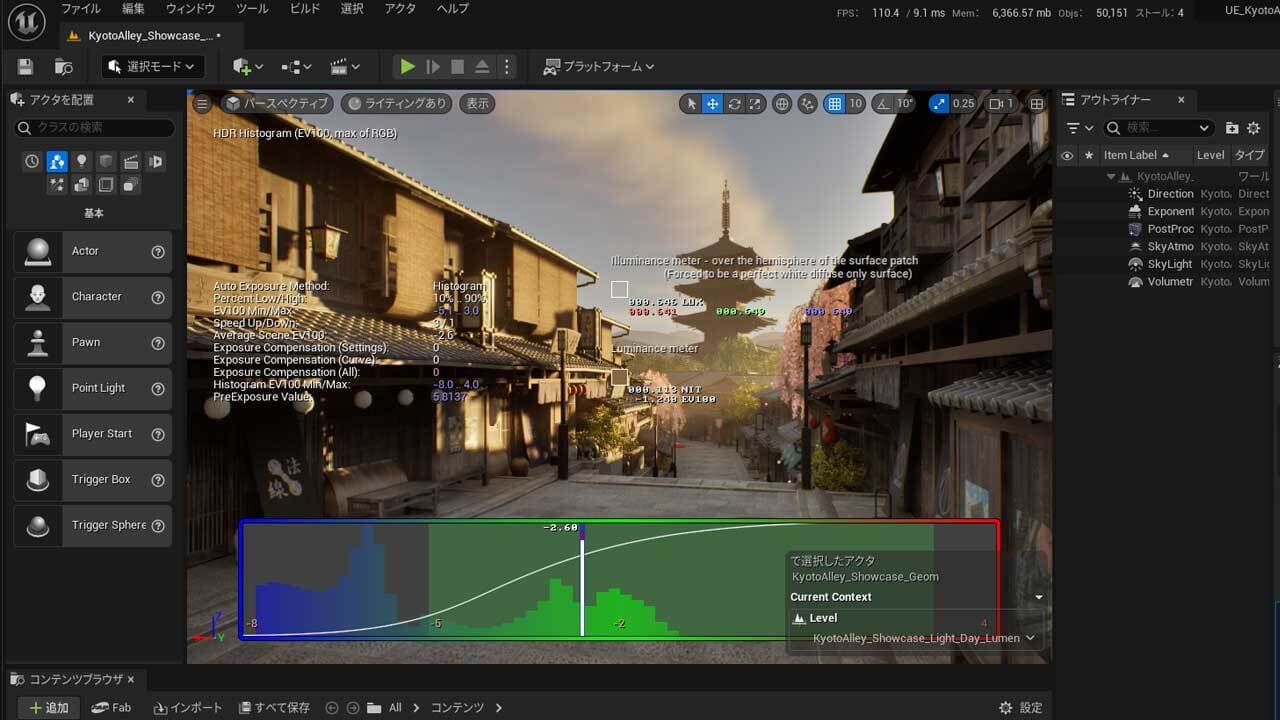1280x720 pixels.
Task: Collapse the KyotoAlley tree item in Outliner
Action: click(x=1110, y=177)
